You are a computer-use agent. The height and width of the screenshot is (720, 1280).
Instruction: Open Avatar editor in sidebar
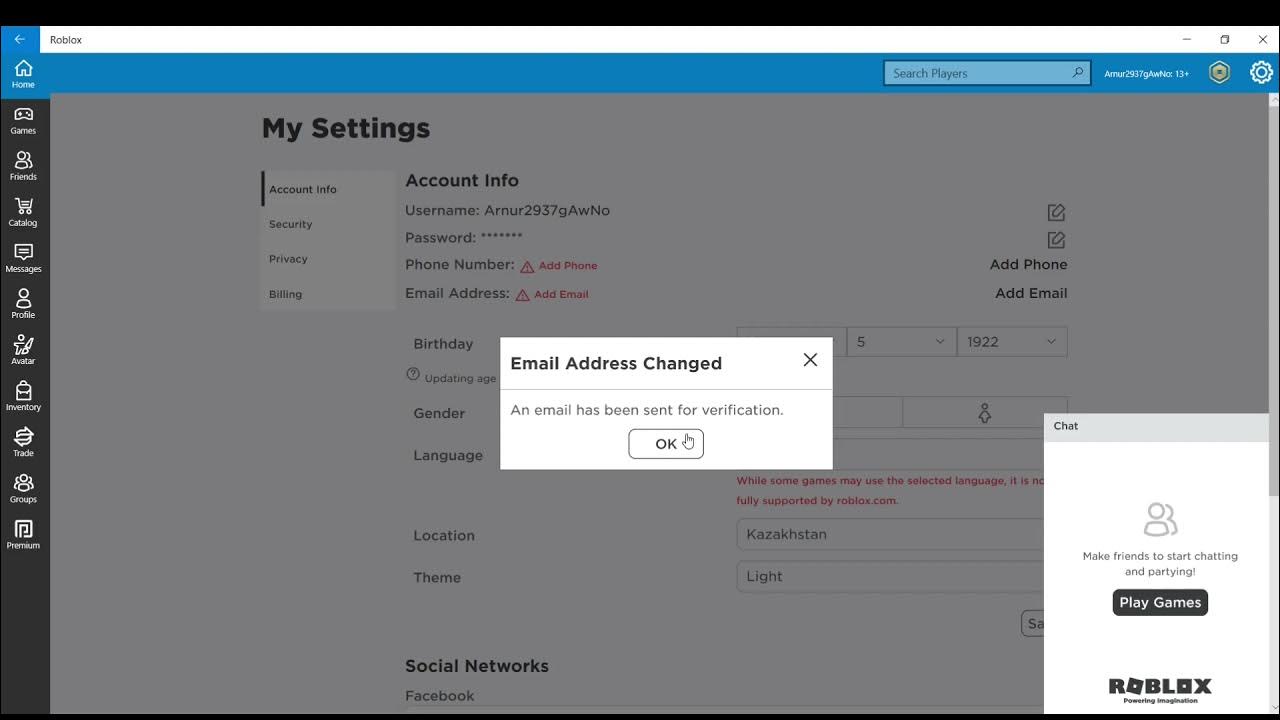point(23,350)
